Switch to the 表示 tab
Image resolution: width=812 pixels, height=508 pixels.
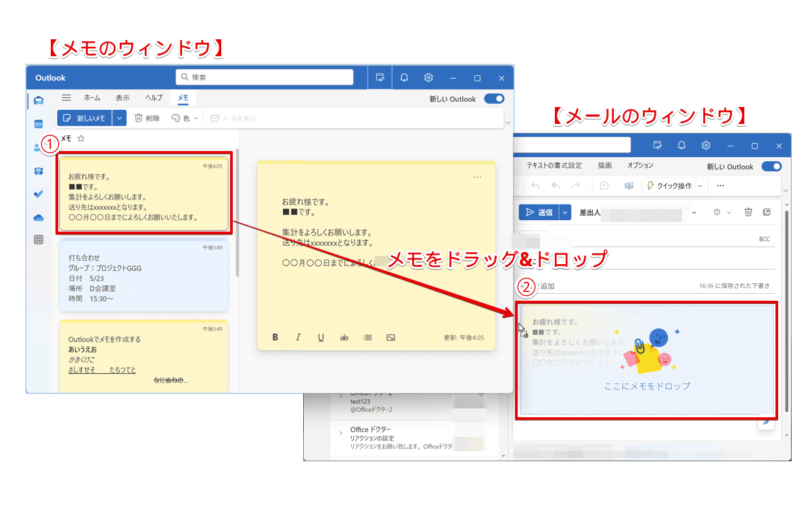pyautogui.click(x=123, y=97)
